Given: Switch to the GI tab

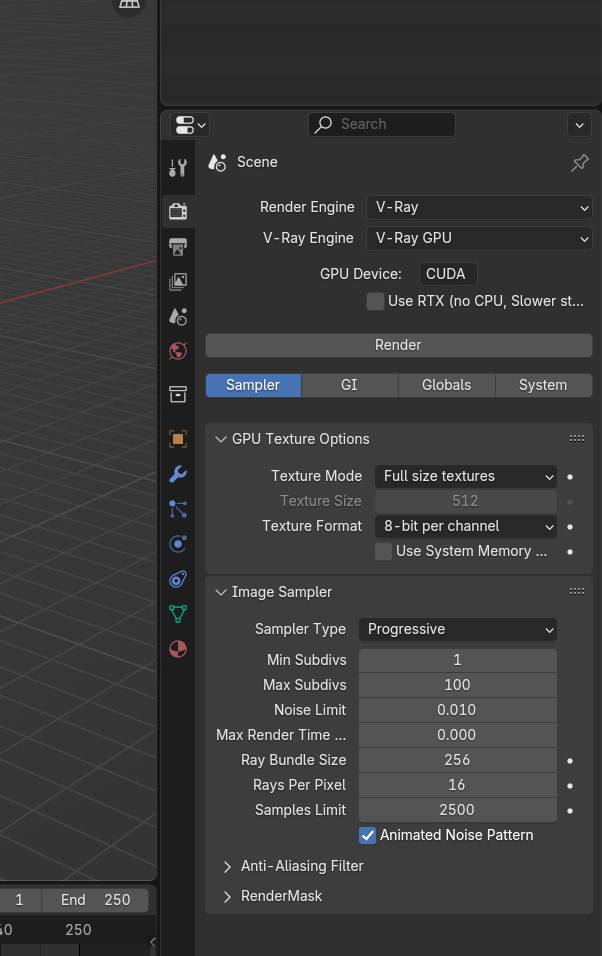Looking at the screenshot, I should click(349, 385).
